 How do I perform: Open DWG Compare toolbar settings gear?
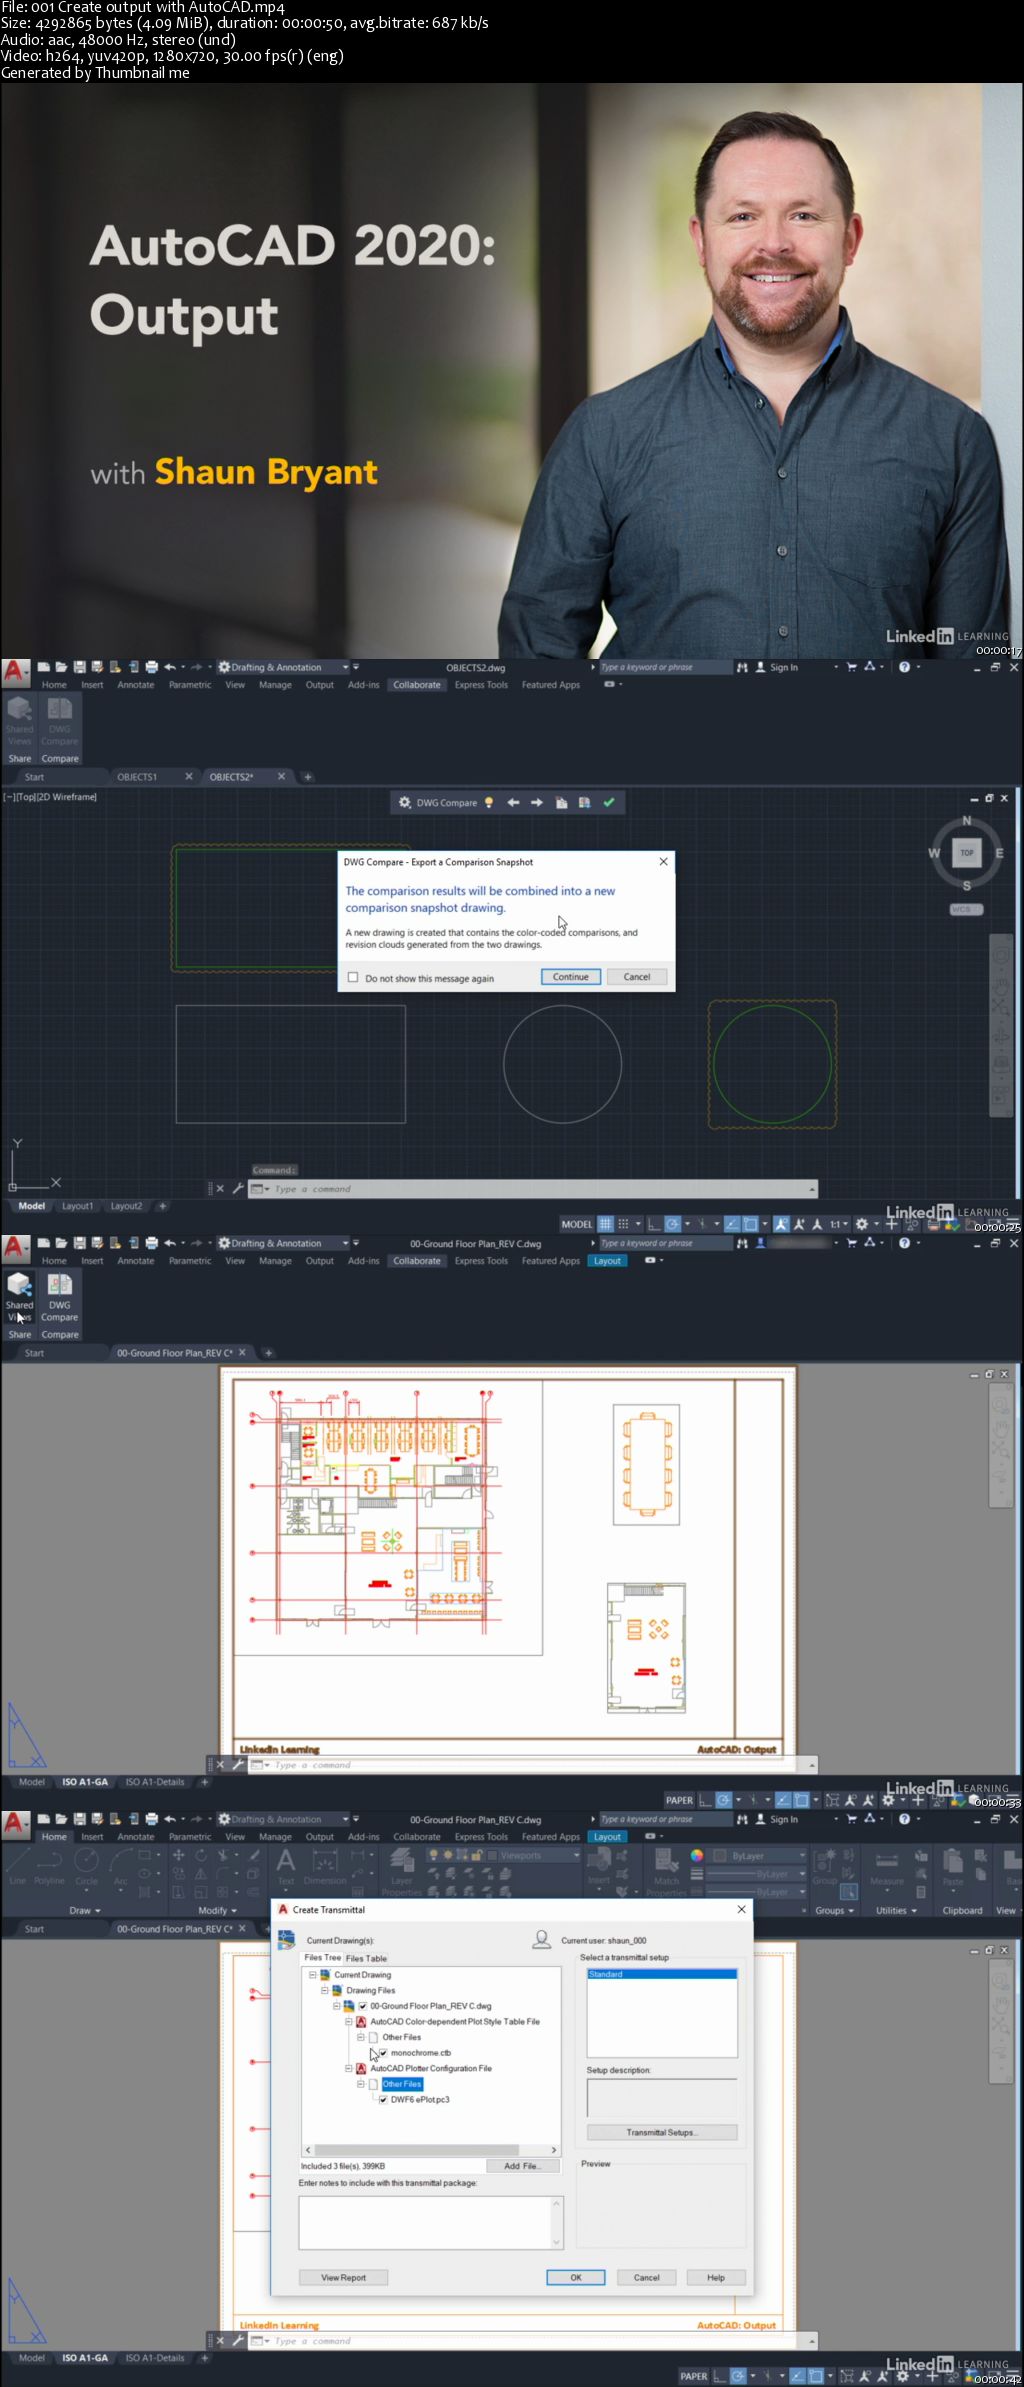[x=405, y=802]
